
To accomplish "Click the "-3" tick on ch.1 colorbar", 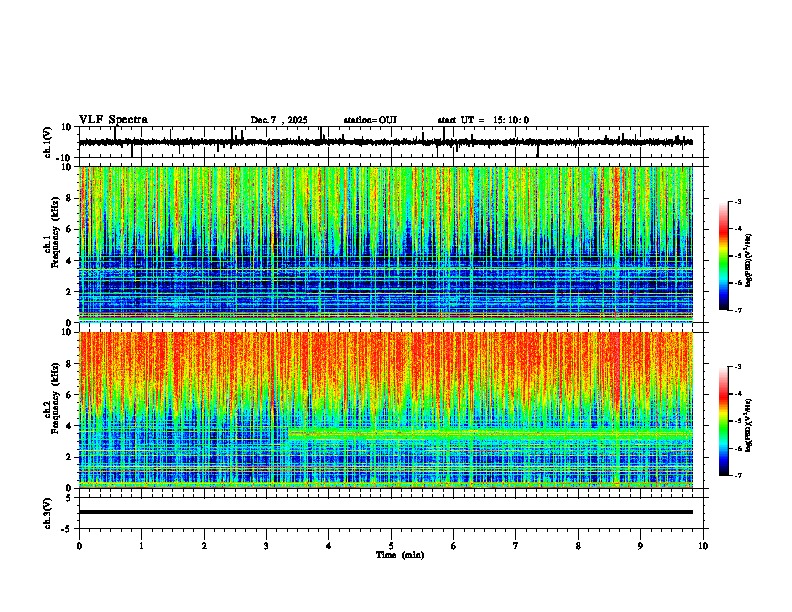I will [x=737, y=201].
